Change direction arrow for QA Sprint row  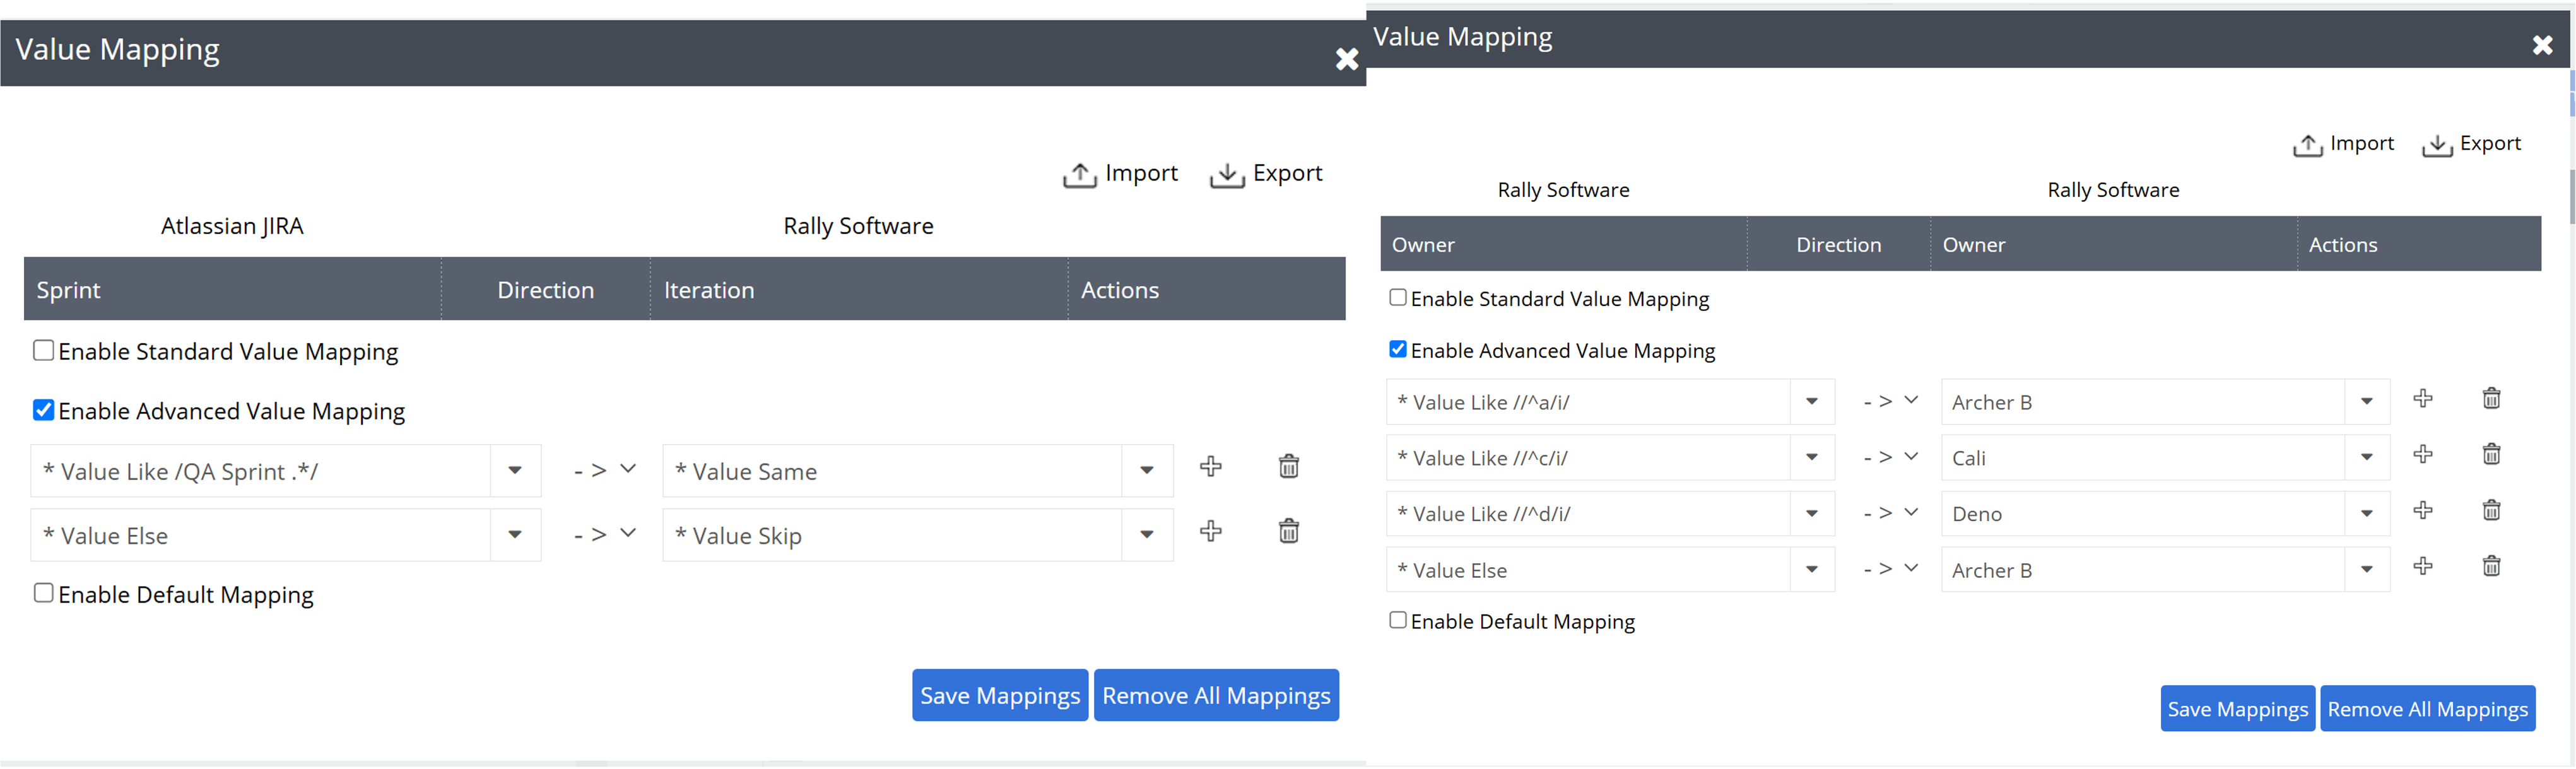(x=605, y=470)
